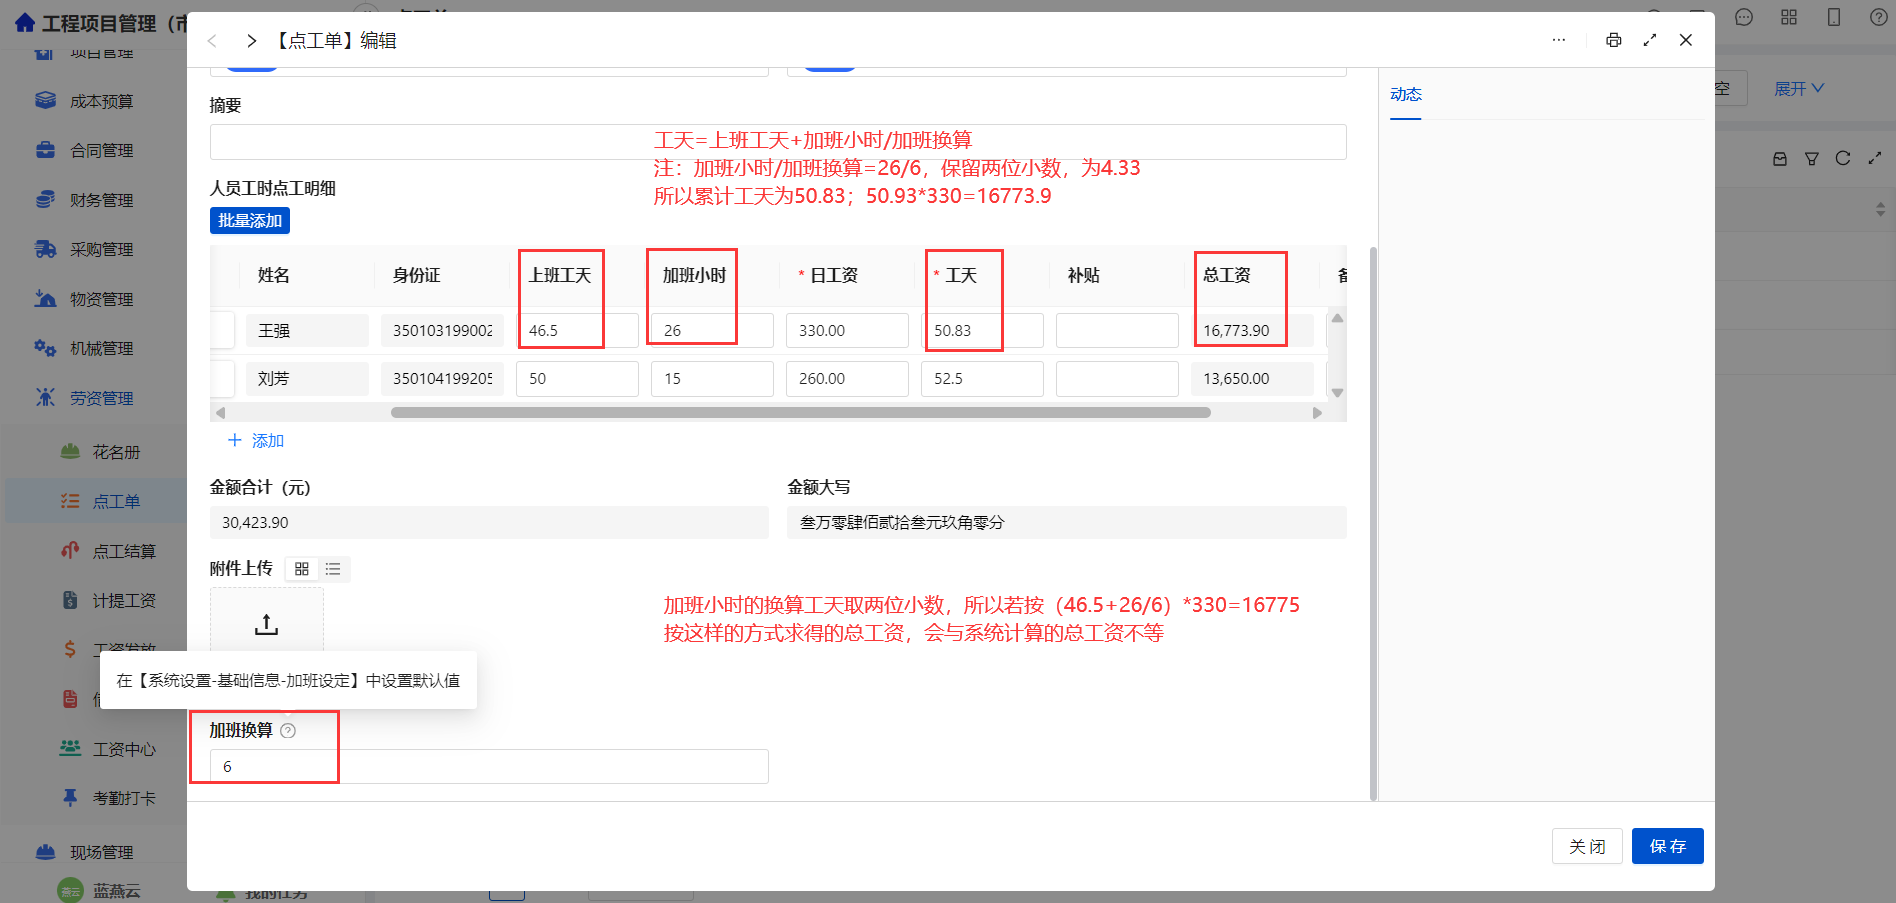Open the 成本预算 sidebar menu
This screenshot has width=1896, height=903.
(100, 101)
